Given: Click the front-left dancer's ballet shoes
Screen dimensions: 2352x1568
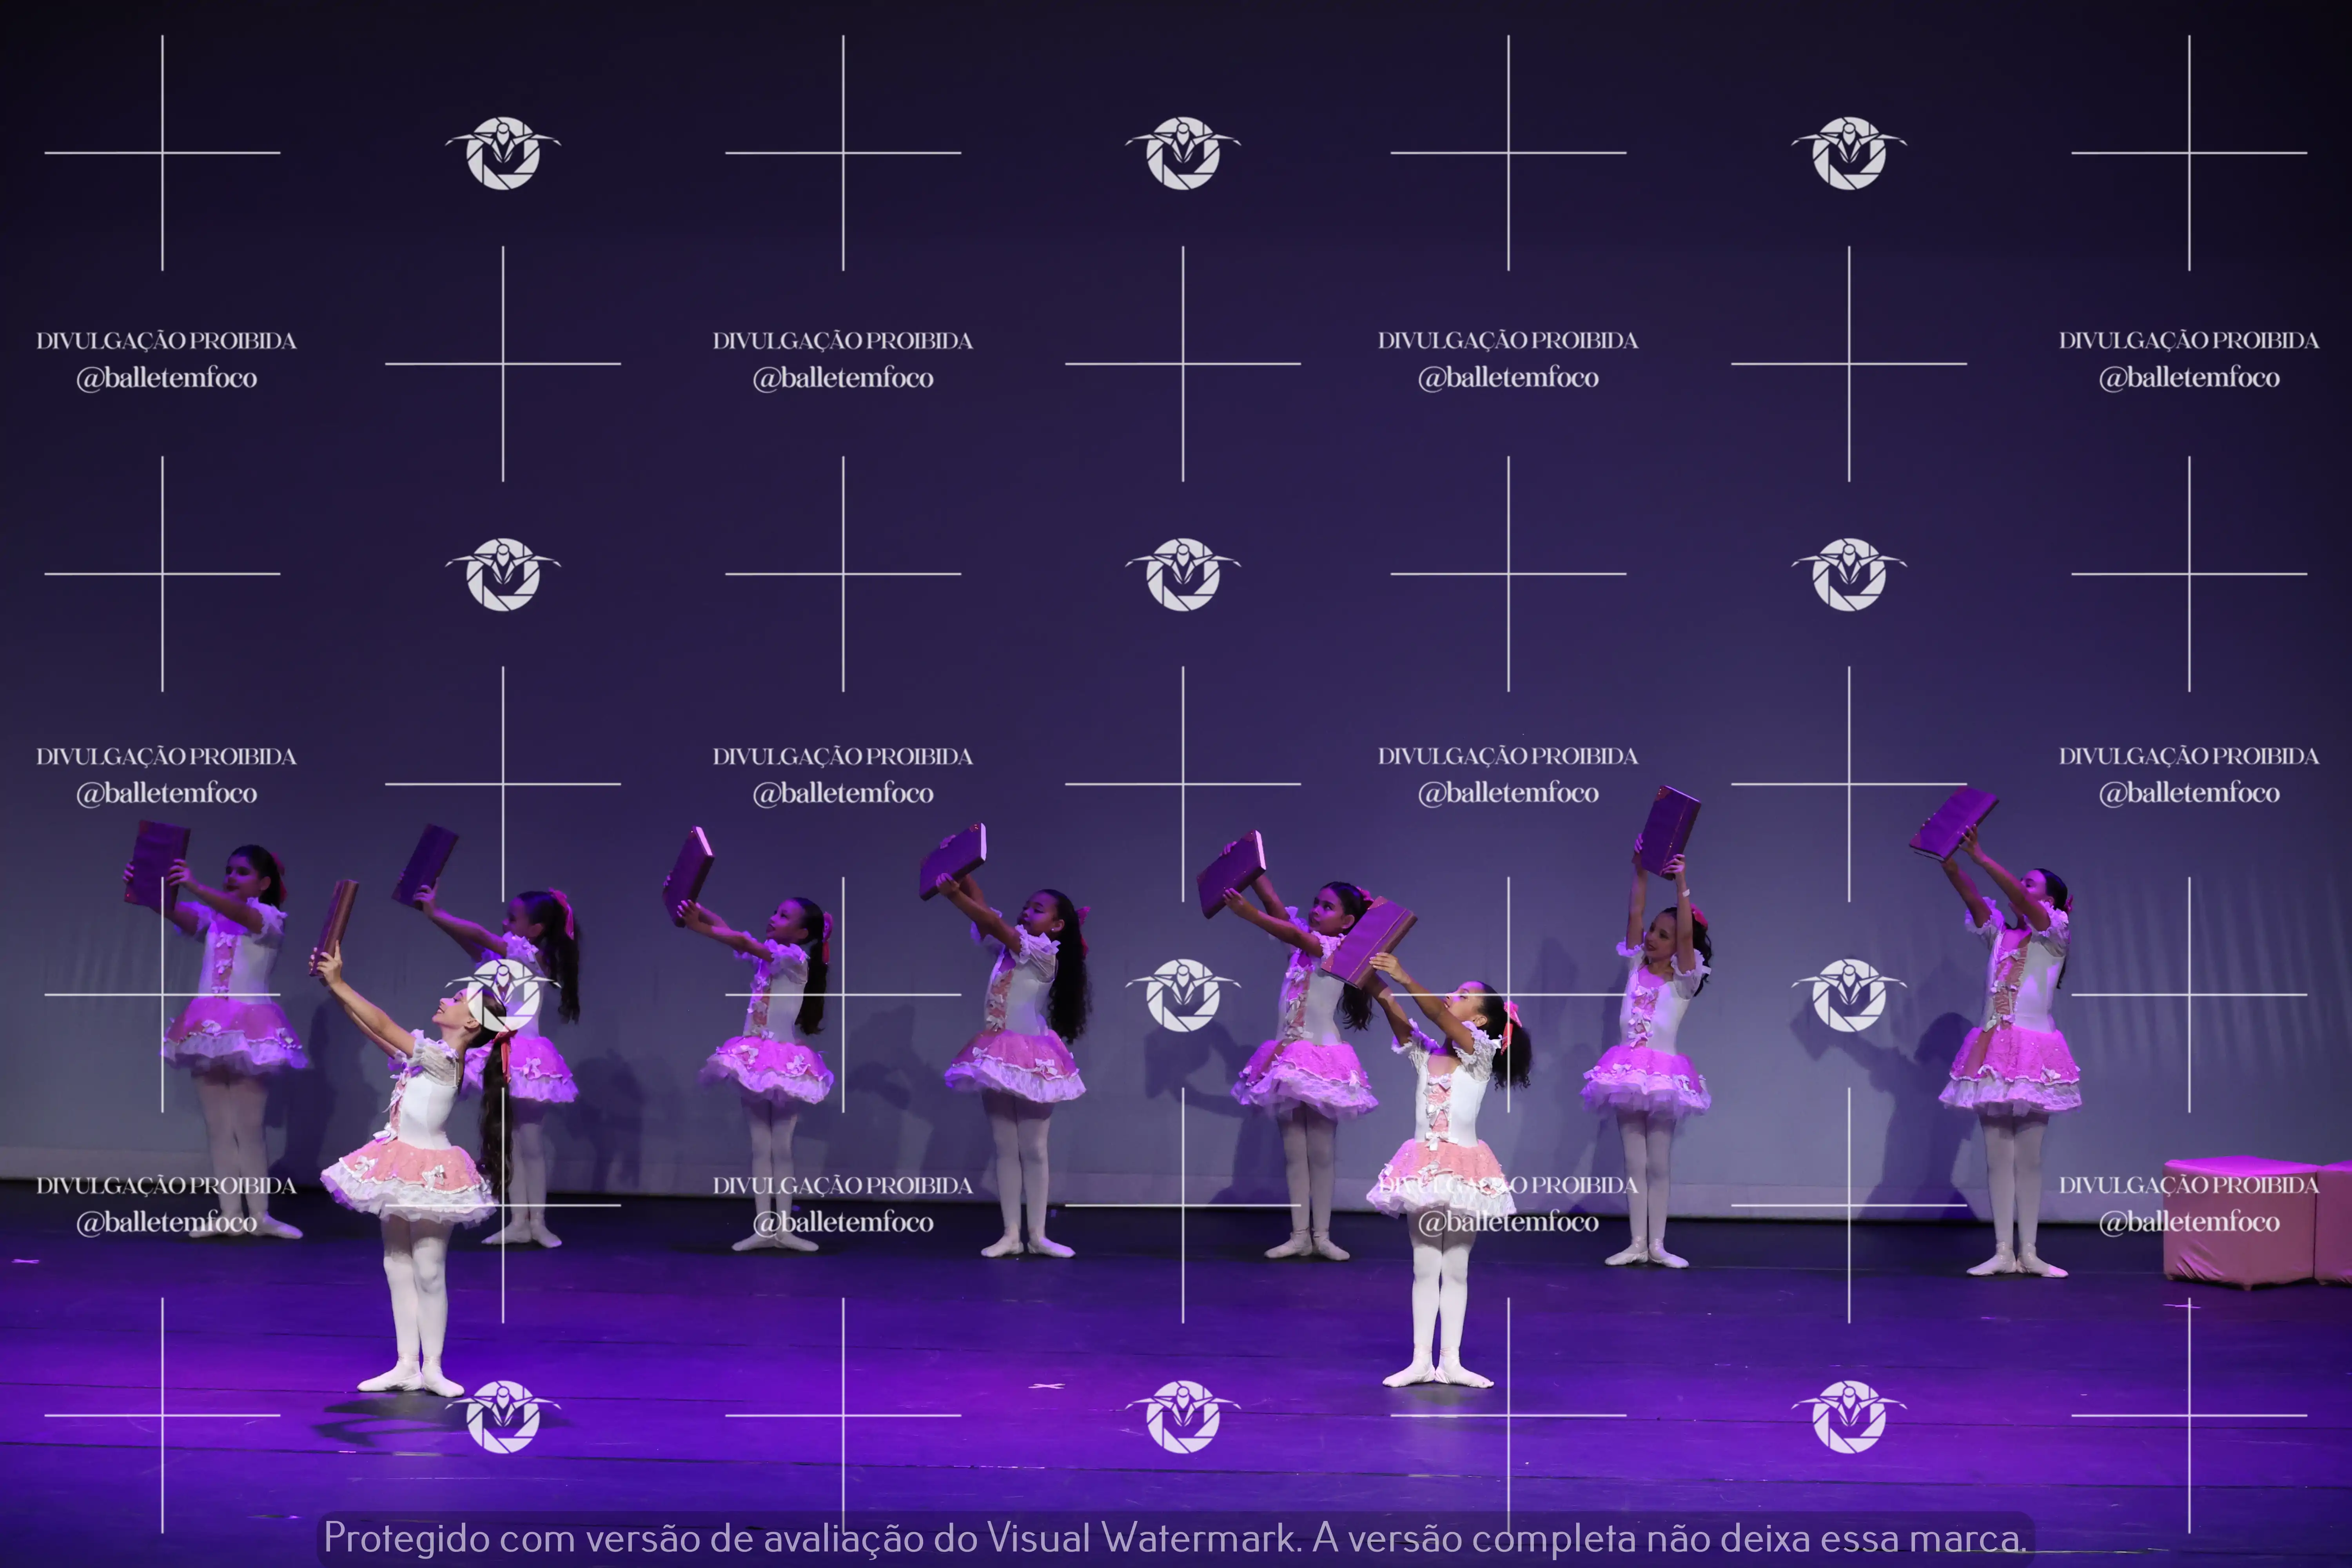Looking at the screenshot, I should pos(411,1379).
